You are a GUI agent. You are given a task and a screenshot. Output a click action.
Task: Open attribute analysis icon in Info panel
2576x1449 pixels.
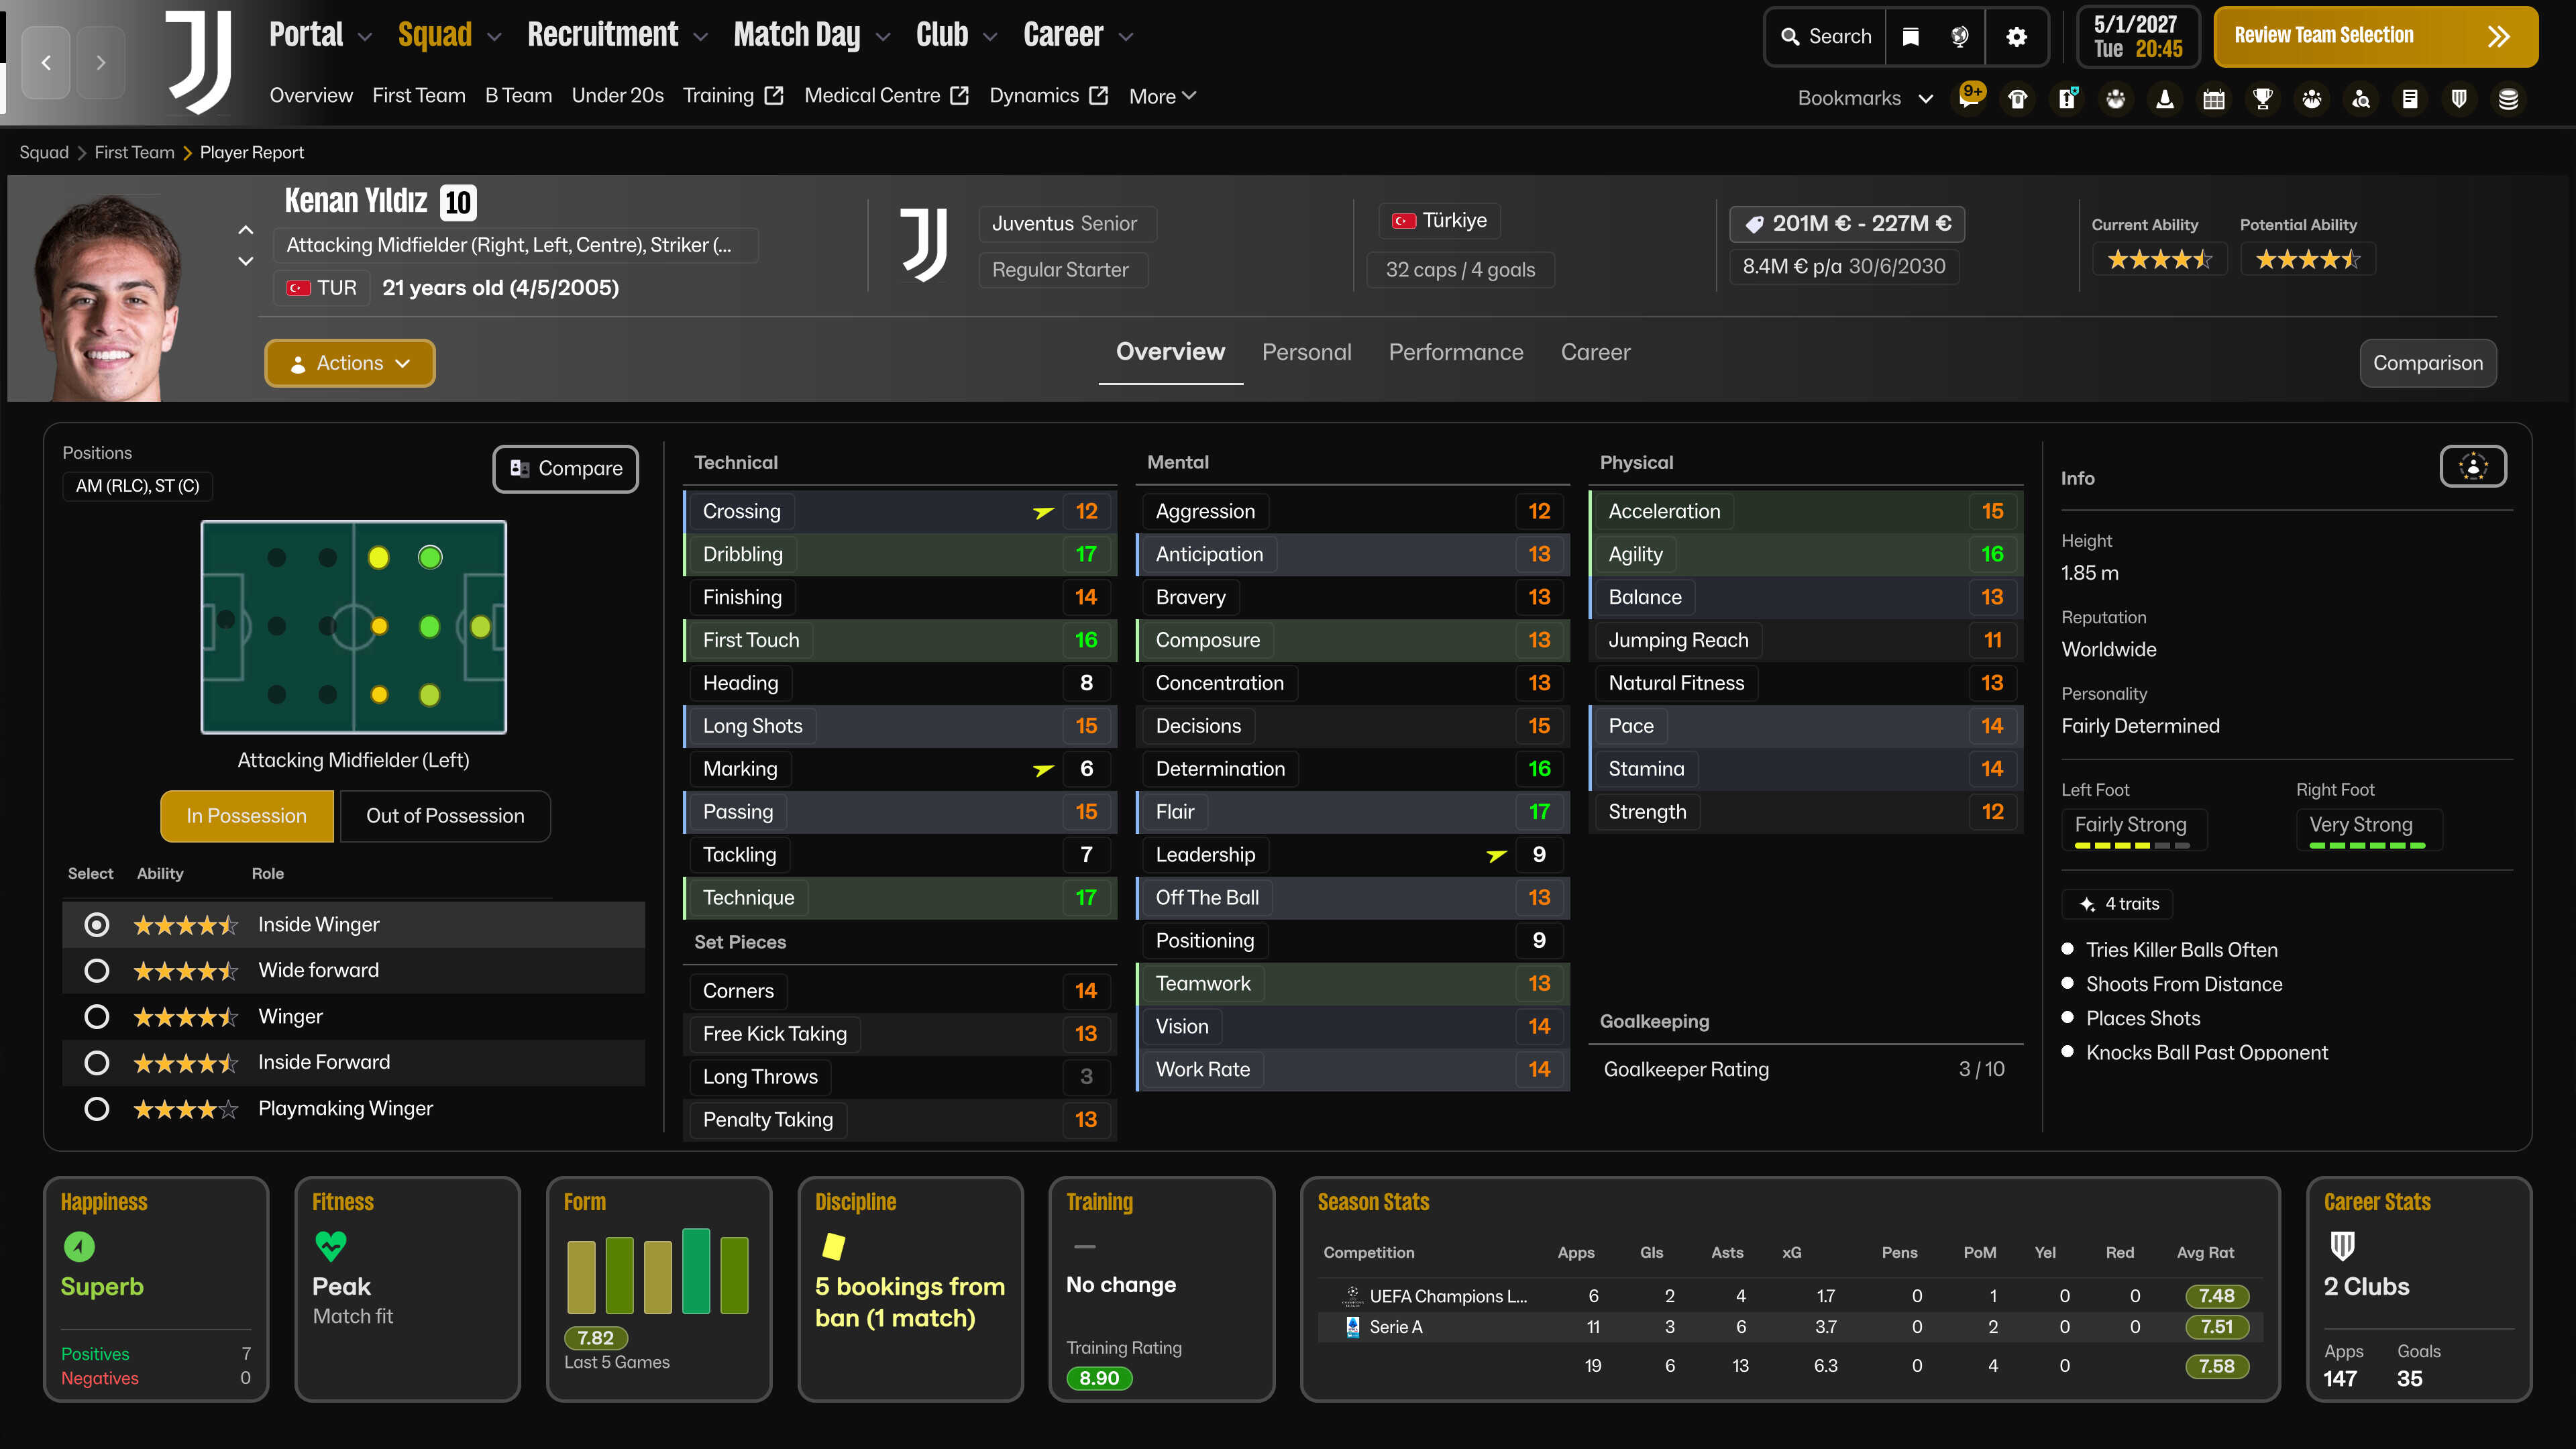[x=2473, y=467]
